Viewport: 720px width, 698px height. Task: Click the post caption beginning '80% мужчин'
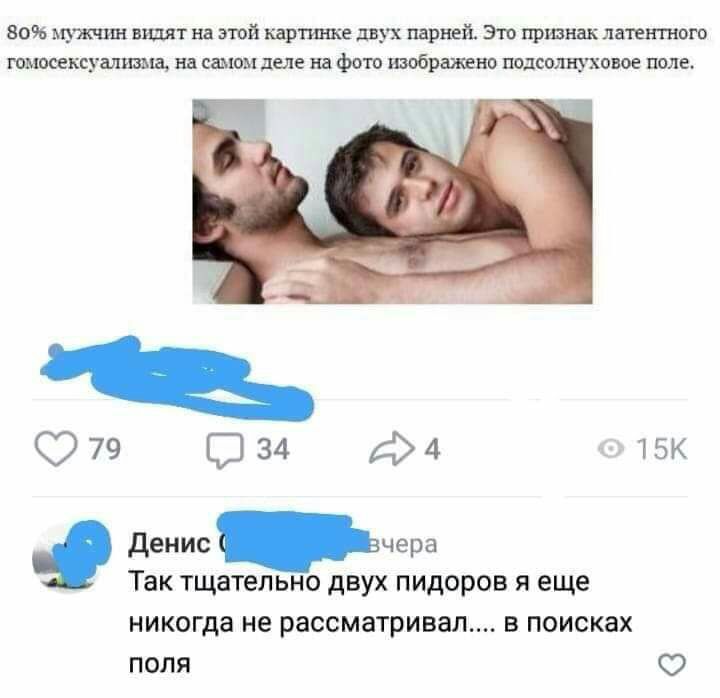click(357, 48)
